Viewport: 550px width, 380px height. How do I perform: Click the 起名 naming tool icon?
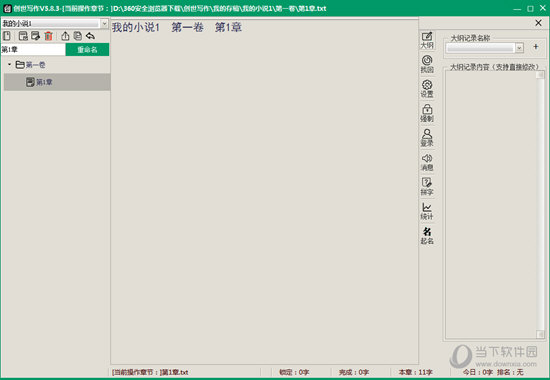[x=427, y=235]
